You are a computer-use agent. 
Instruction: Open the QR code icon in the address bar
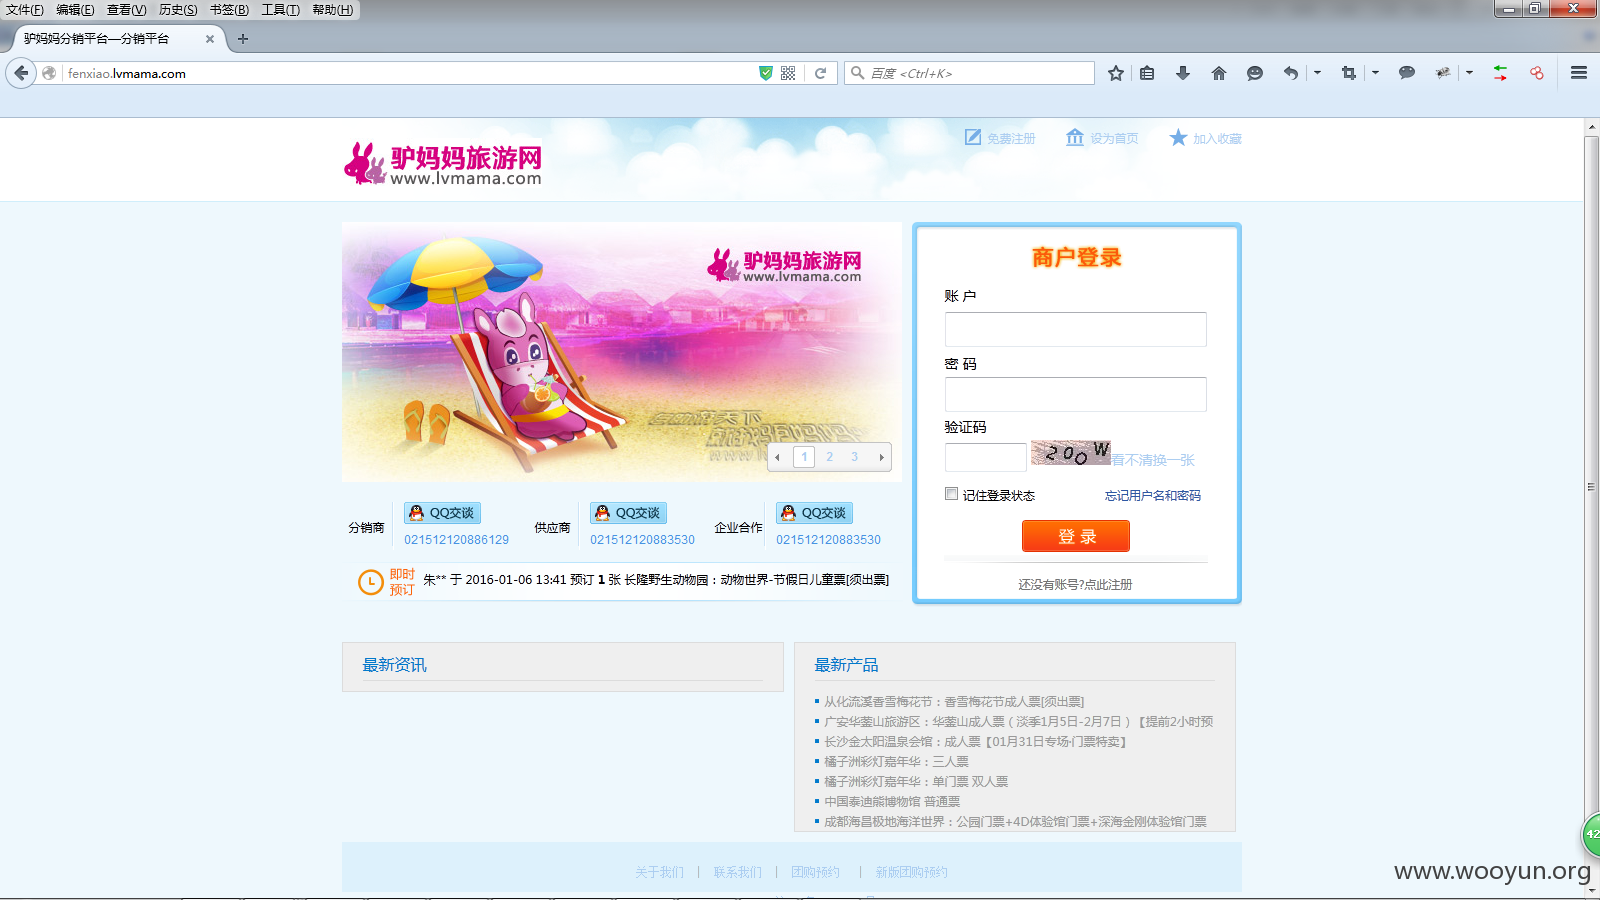tap(788, 73)
